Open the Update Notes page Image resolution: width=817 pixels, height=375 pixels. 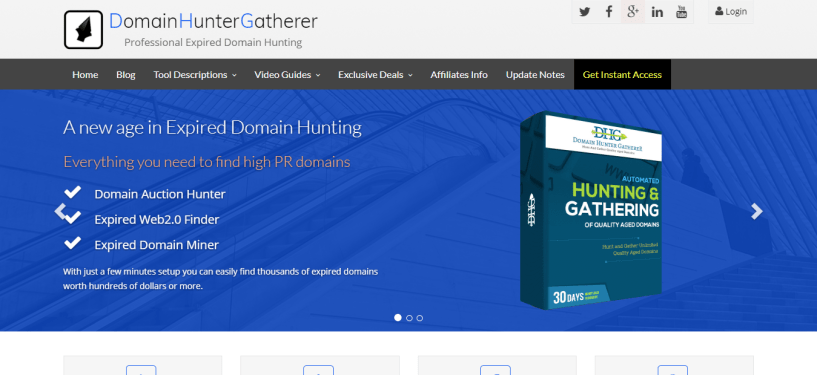pos(535,74)
